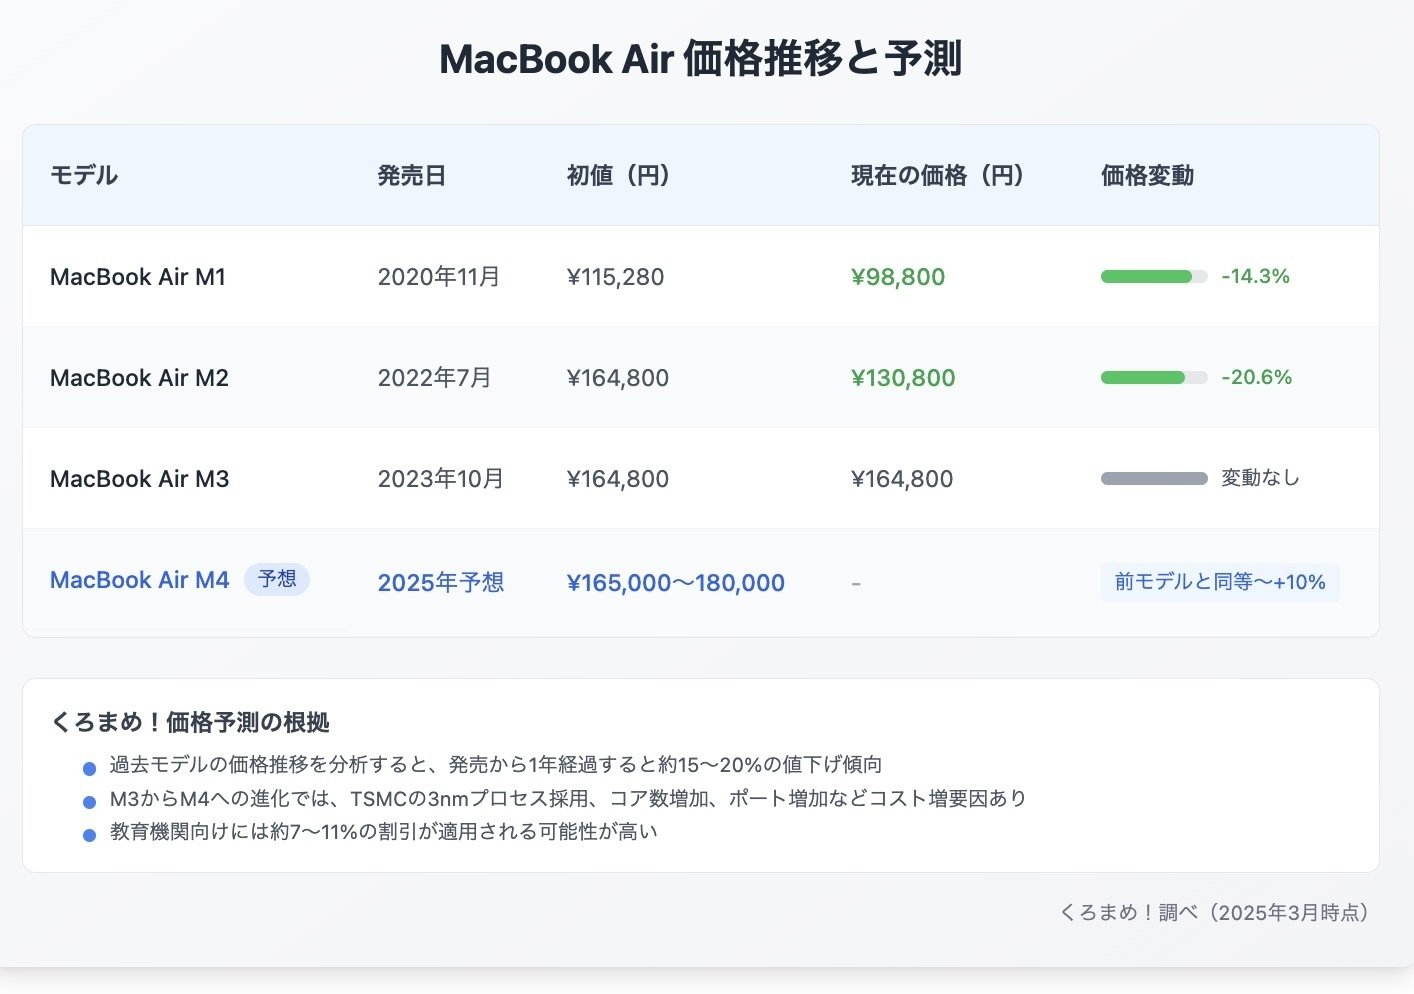Click the MacBook Air M4 link
1414x994 pixels.
pos(139,581)
